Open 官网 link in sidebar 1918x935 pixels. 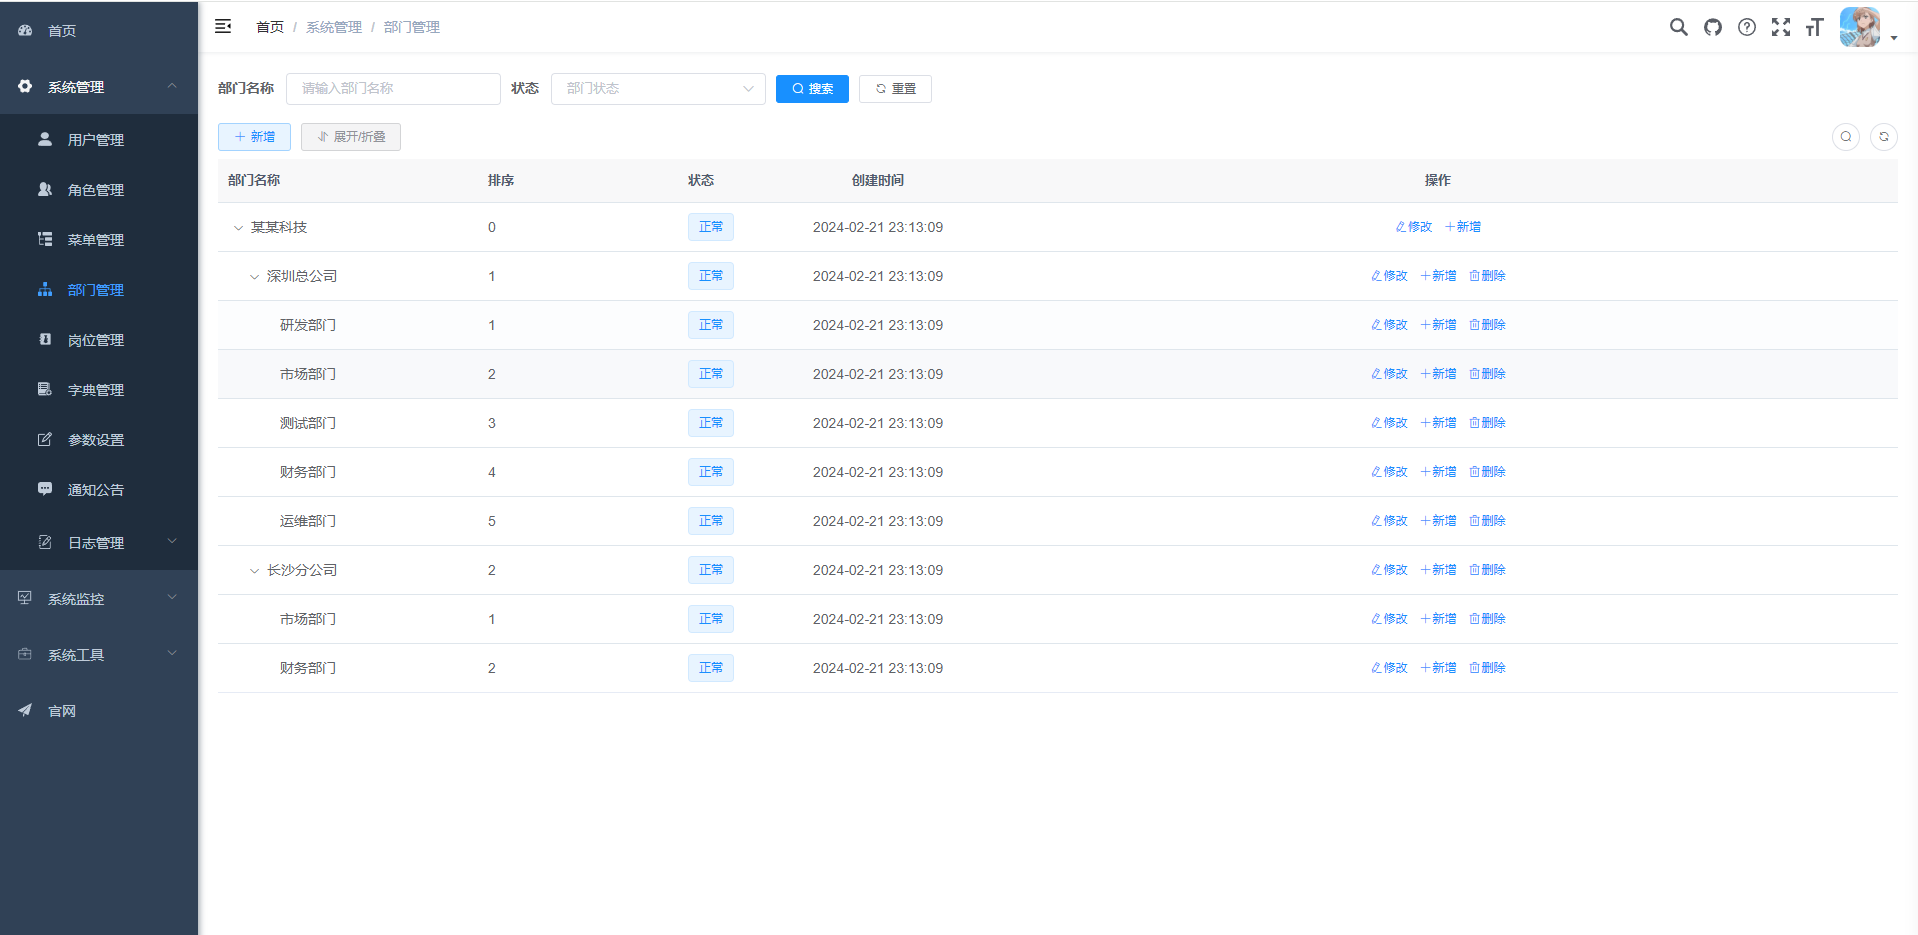pyautogui.click(x=99, y=711)
